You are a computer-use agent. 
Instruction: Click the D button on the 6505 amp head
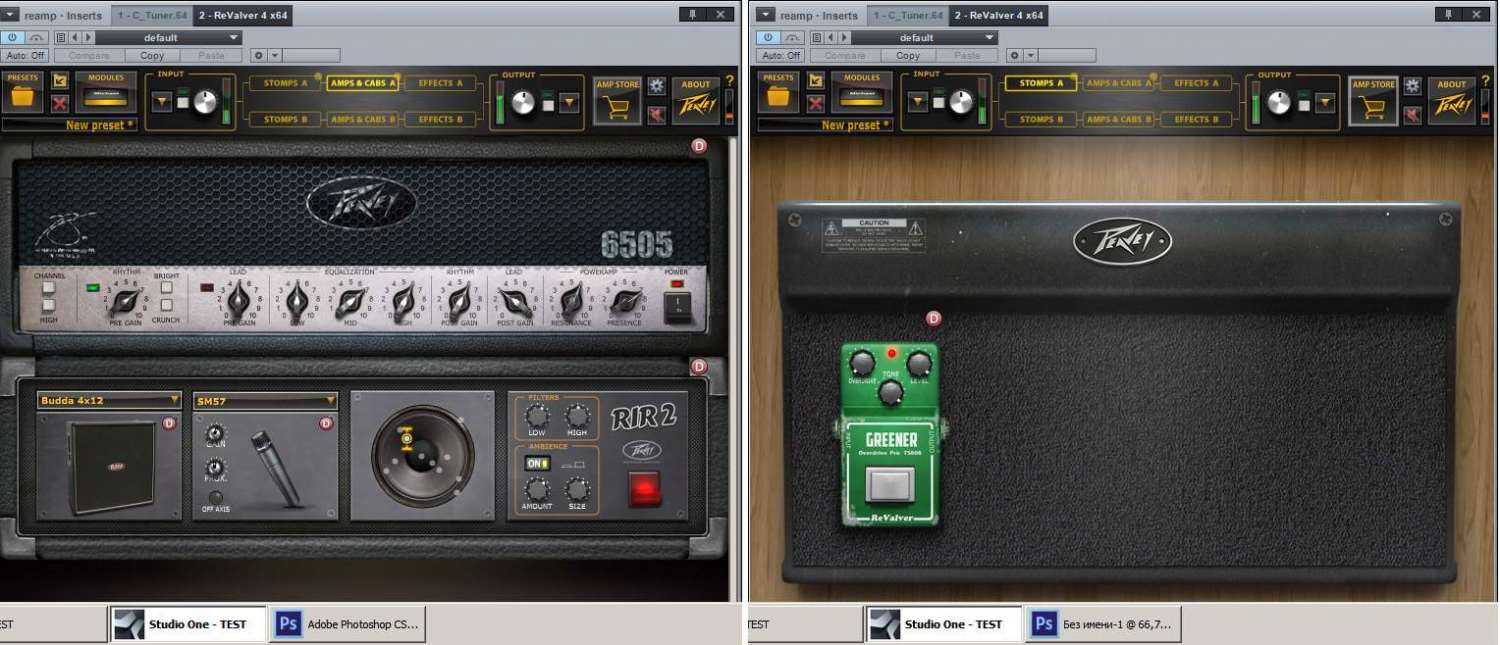(699, 146)
